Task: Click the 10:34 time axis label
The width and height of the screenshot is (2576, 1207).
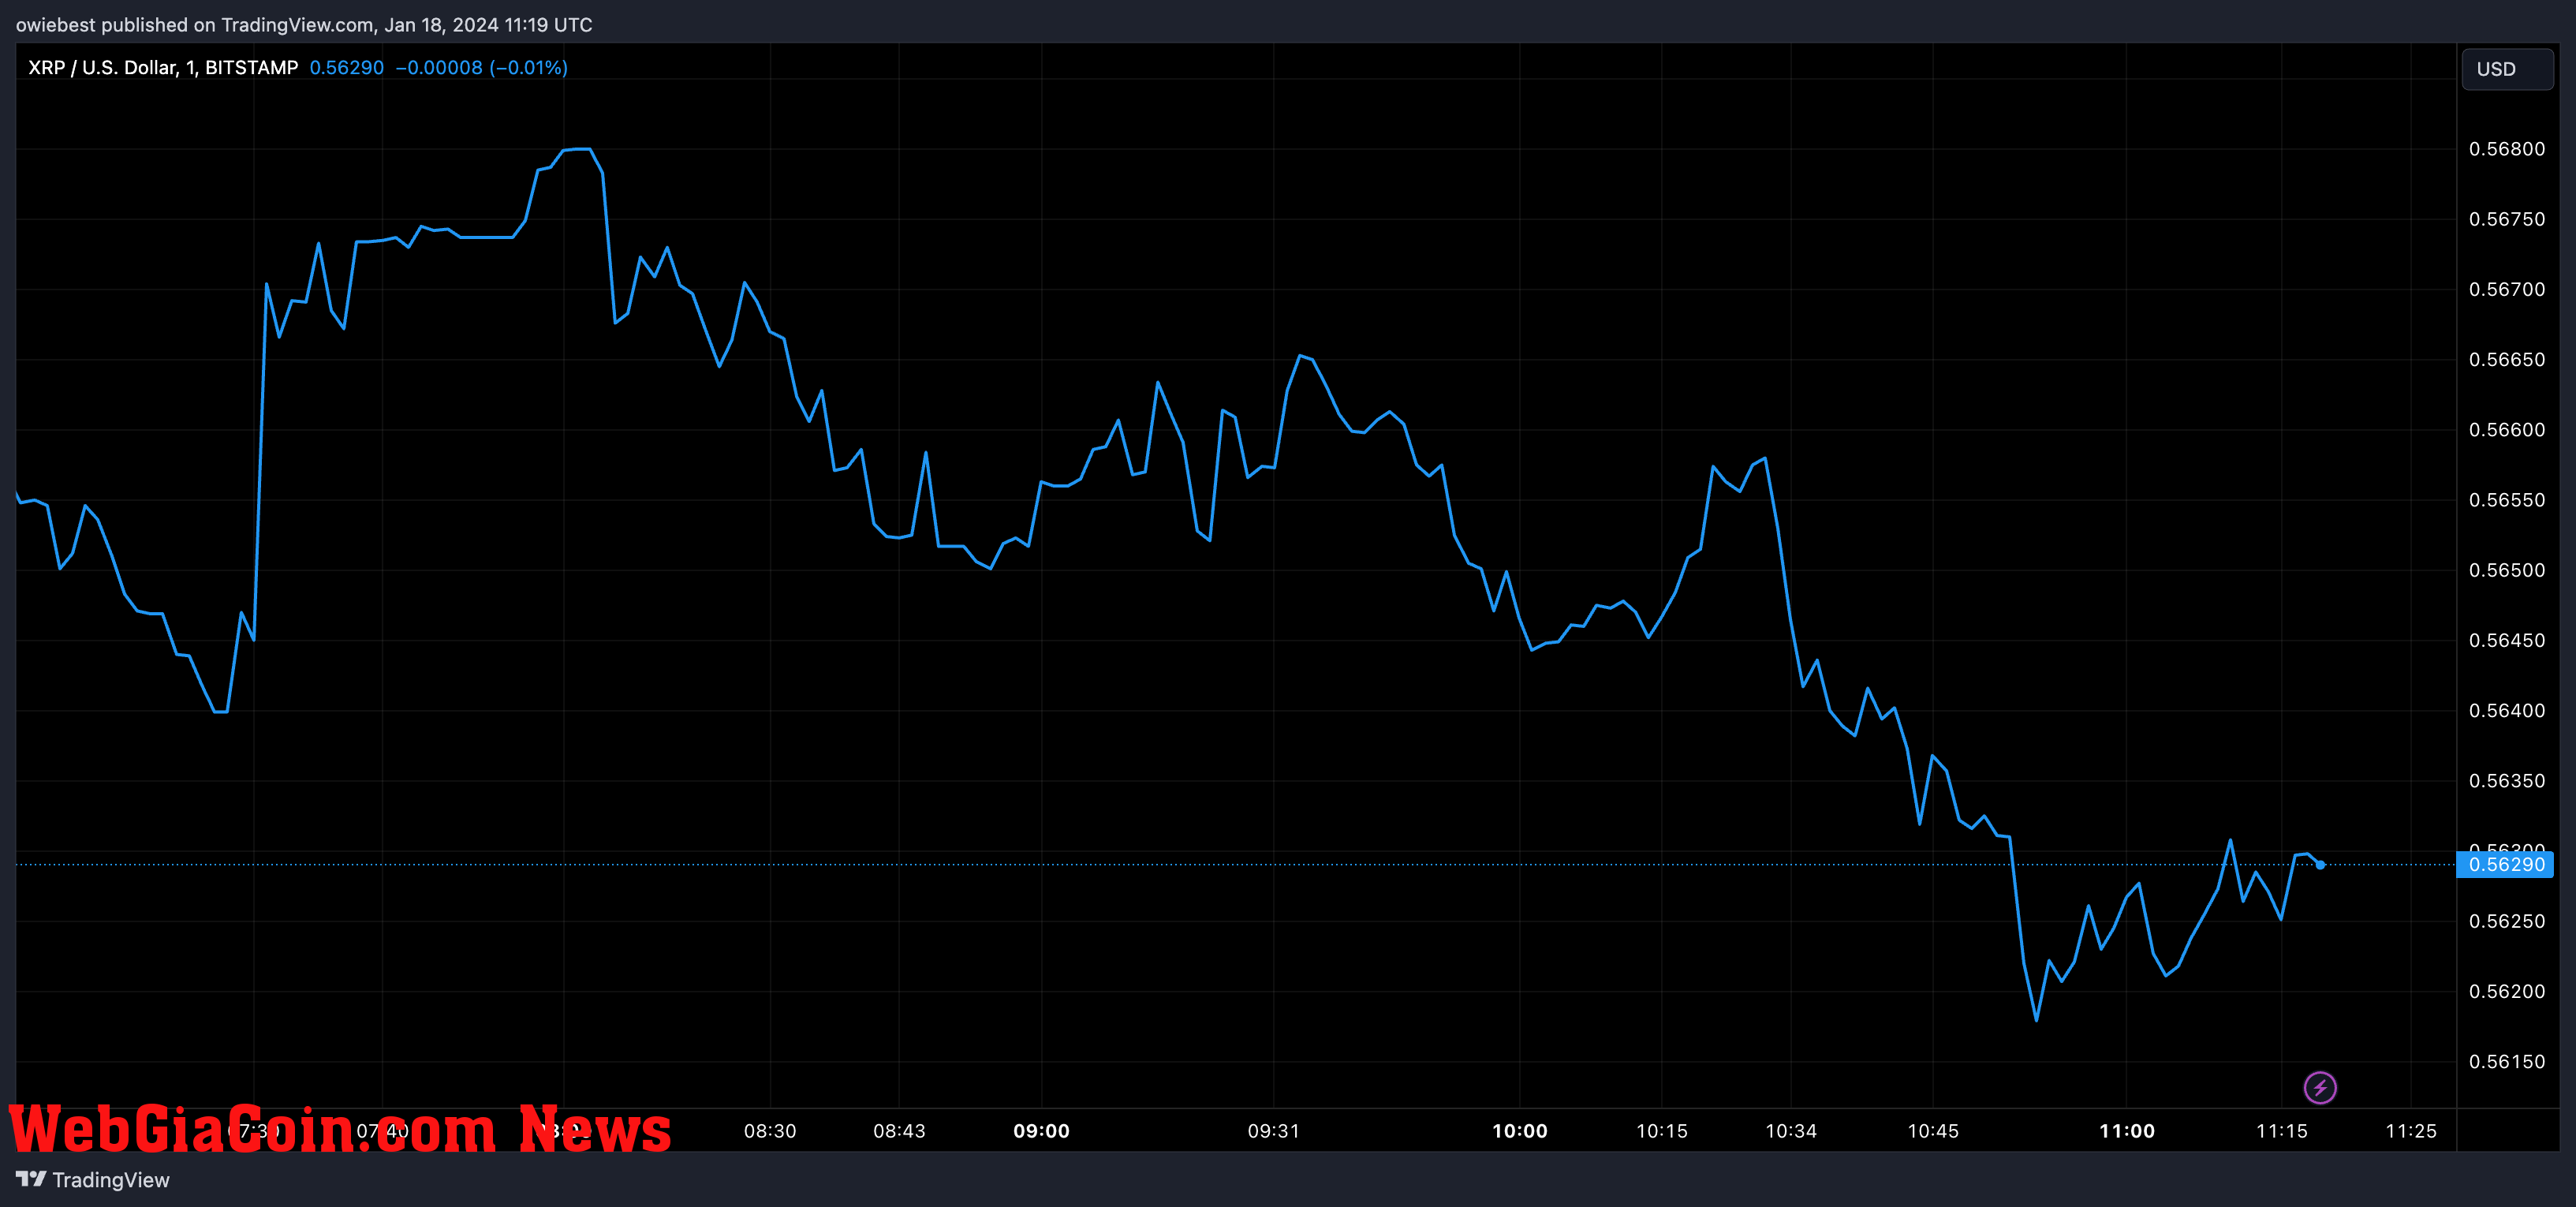Action: pos(1790,1131)
